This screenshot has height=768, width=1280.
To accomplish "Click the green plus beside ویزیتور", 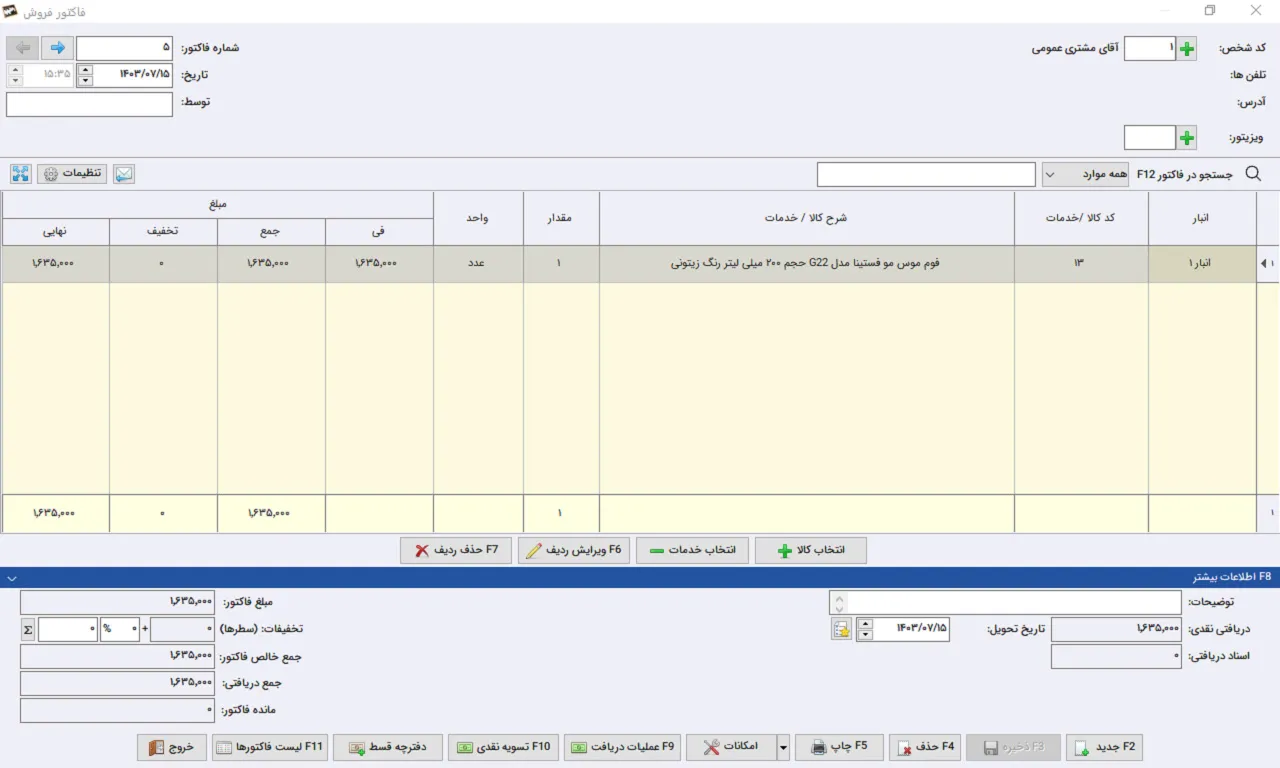I will pos(1186,137).
